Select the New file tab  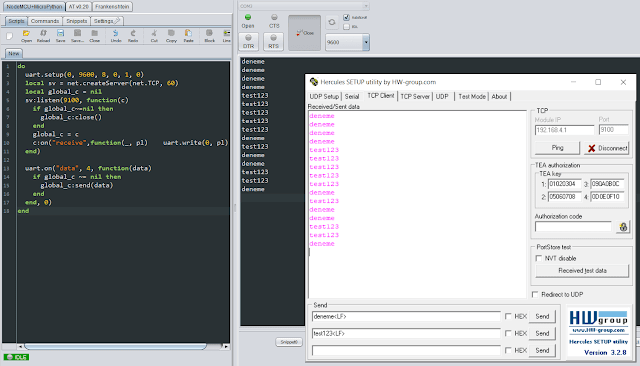tap(14, 53)
